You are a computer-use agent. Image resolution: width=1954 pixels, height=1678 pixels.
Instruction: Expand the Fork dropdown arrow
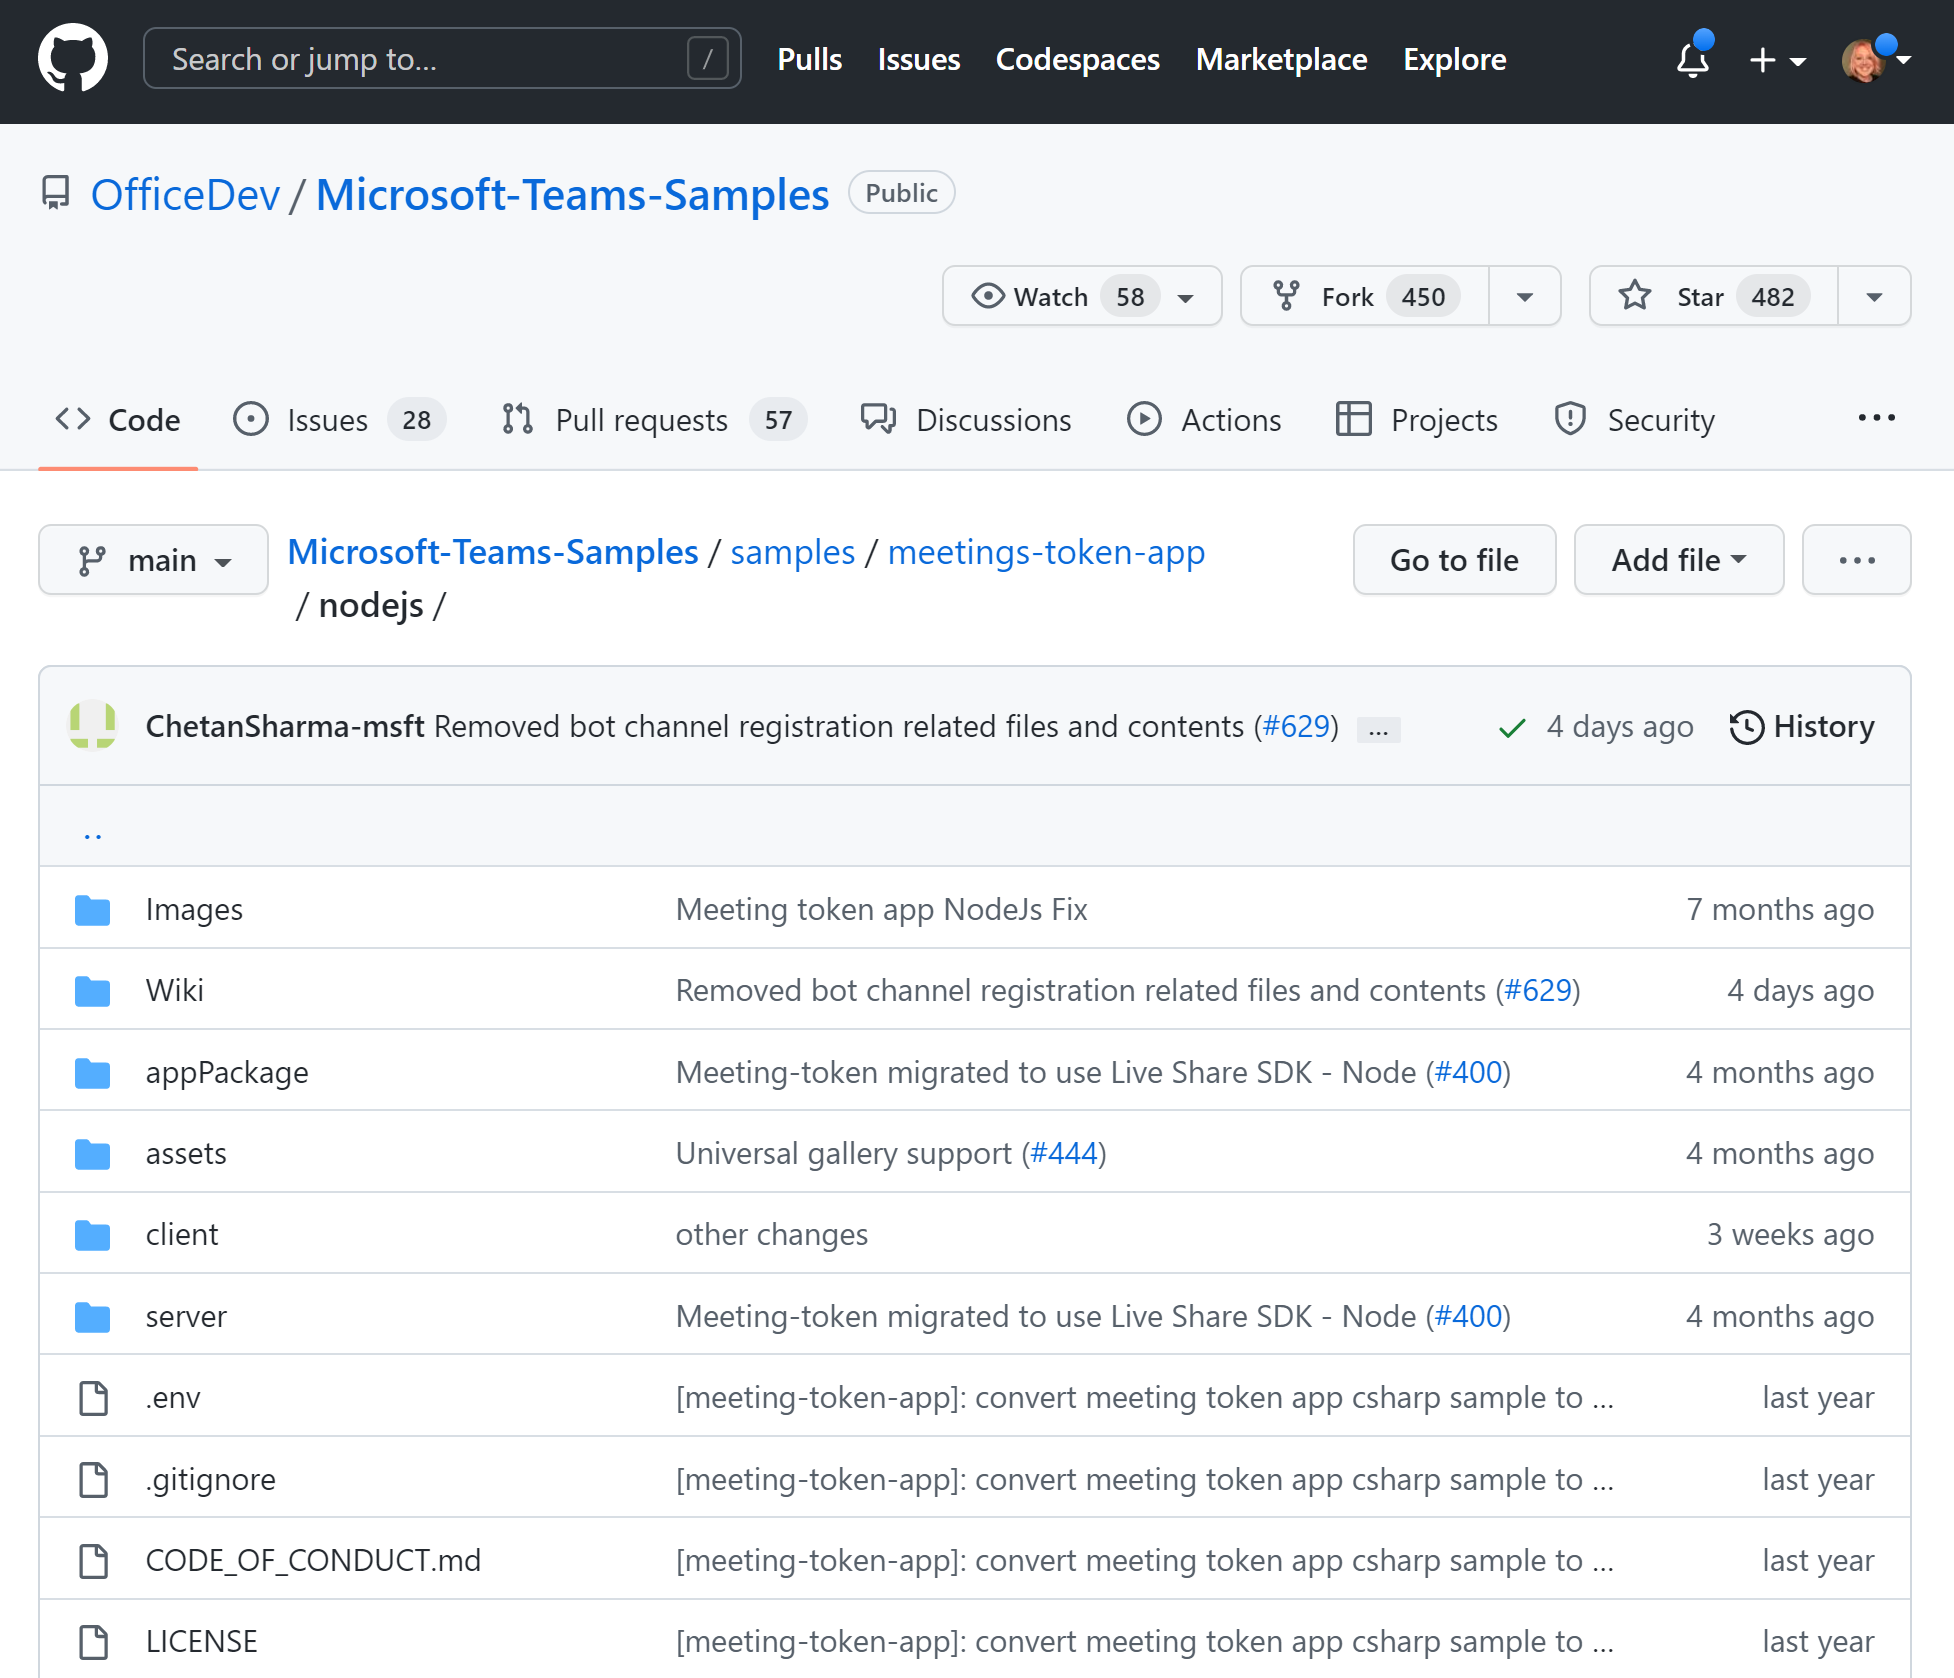pyautogui.click(x=1522, y=296)
